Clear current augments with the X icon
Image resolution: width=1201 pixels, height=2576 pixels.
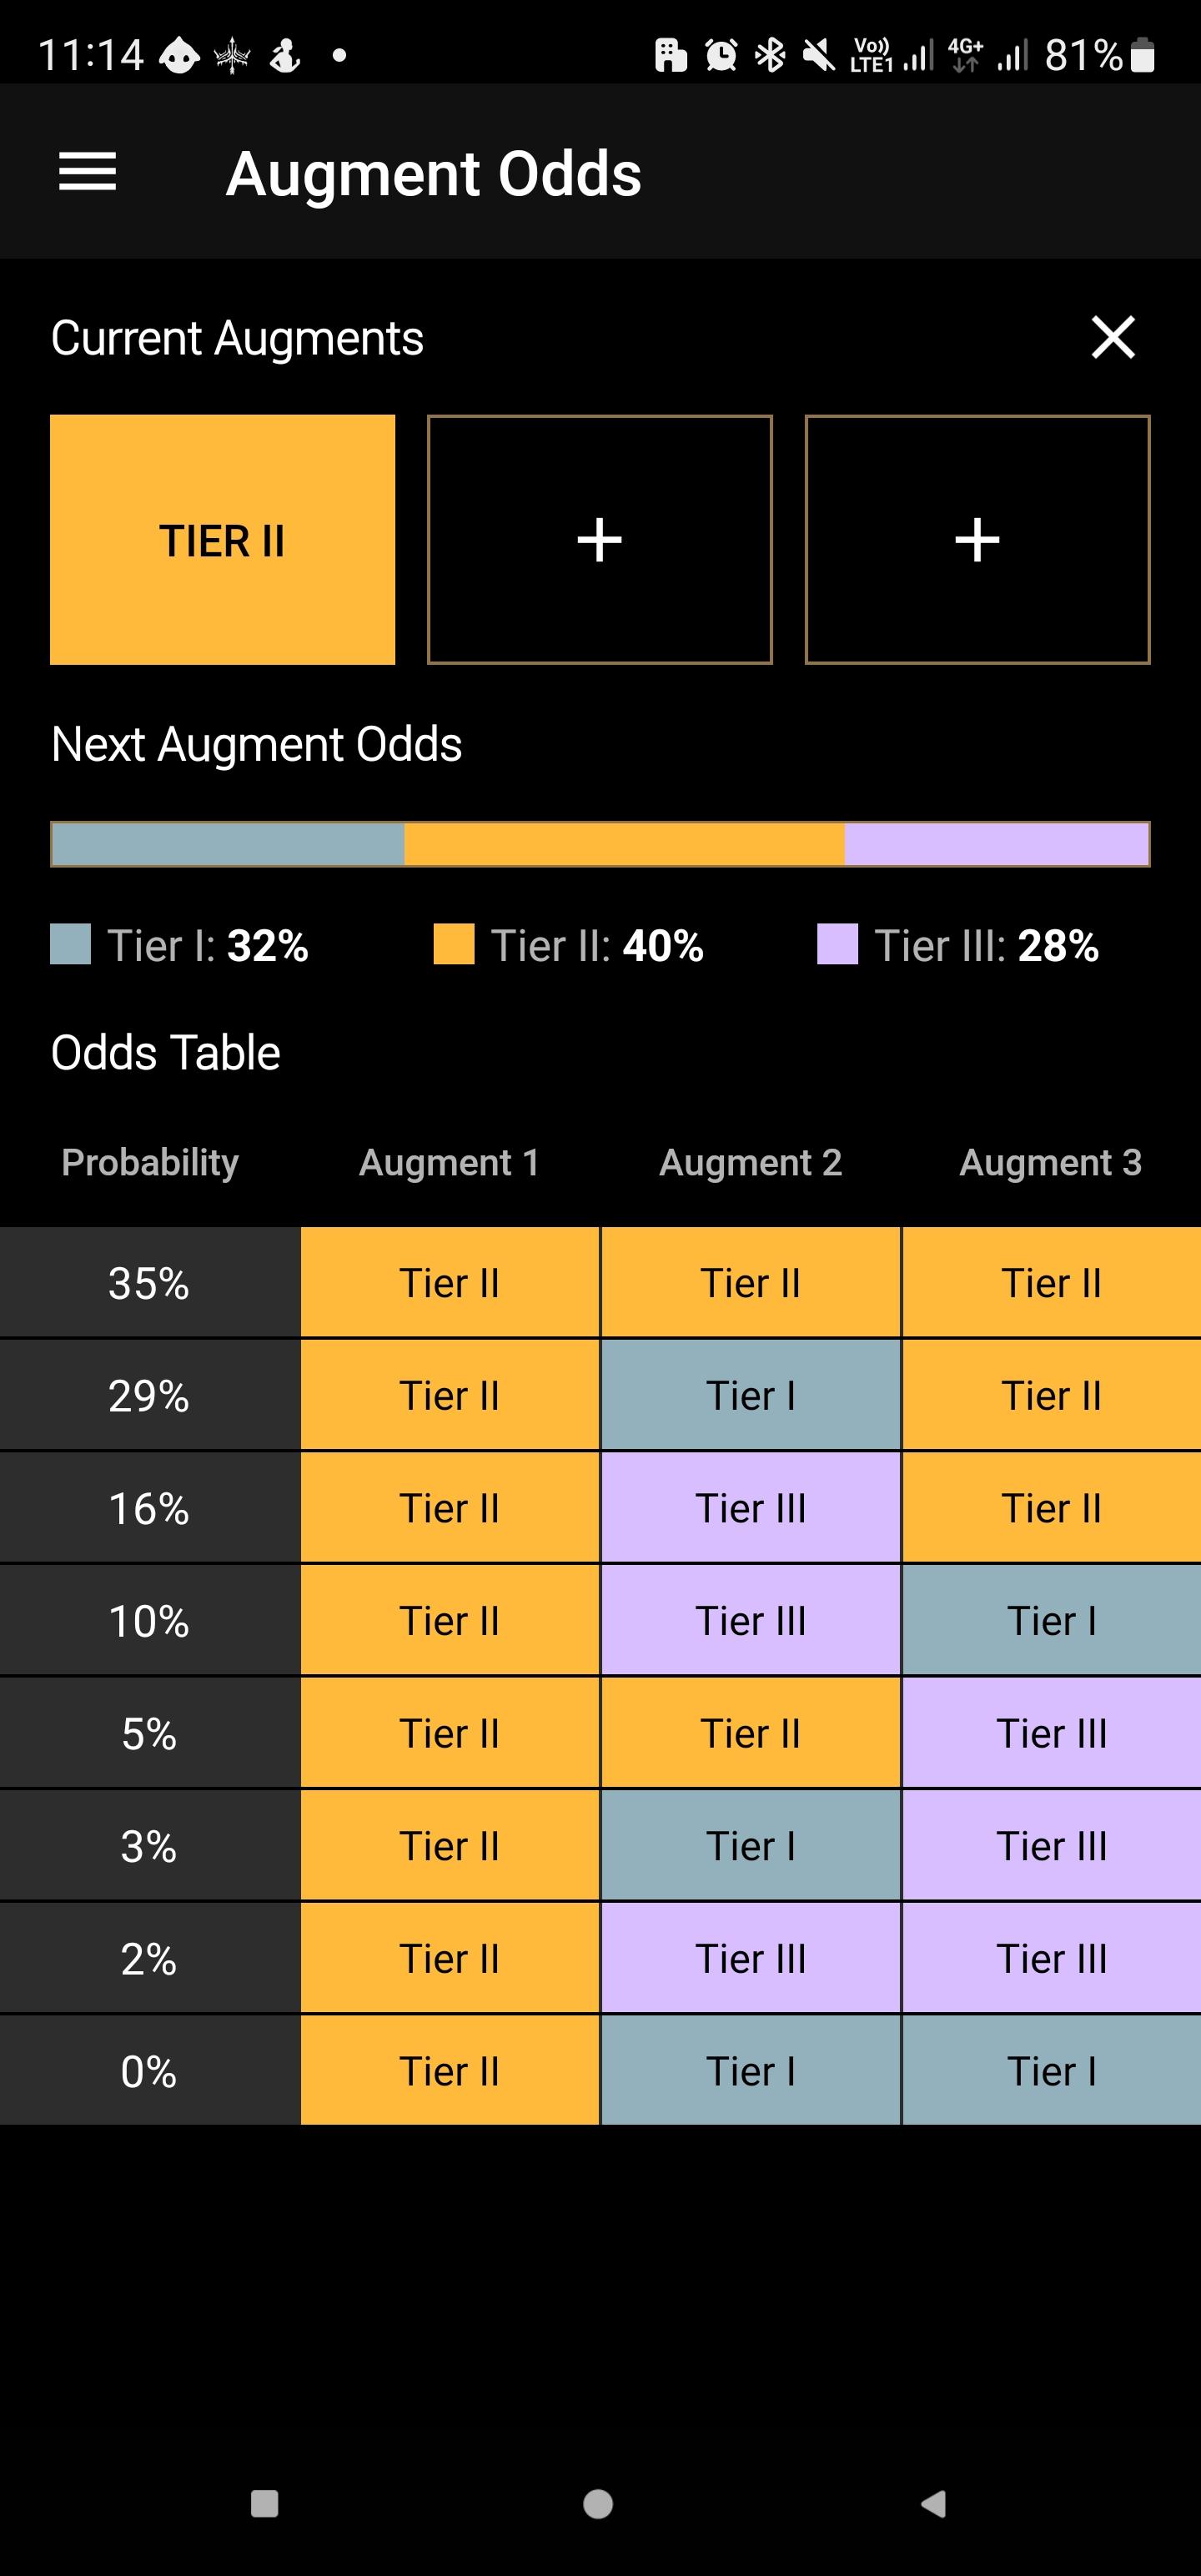1113,337
